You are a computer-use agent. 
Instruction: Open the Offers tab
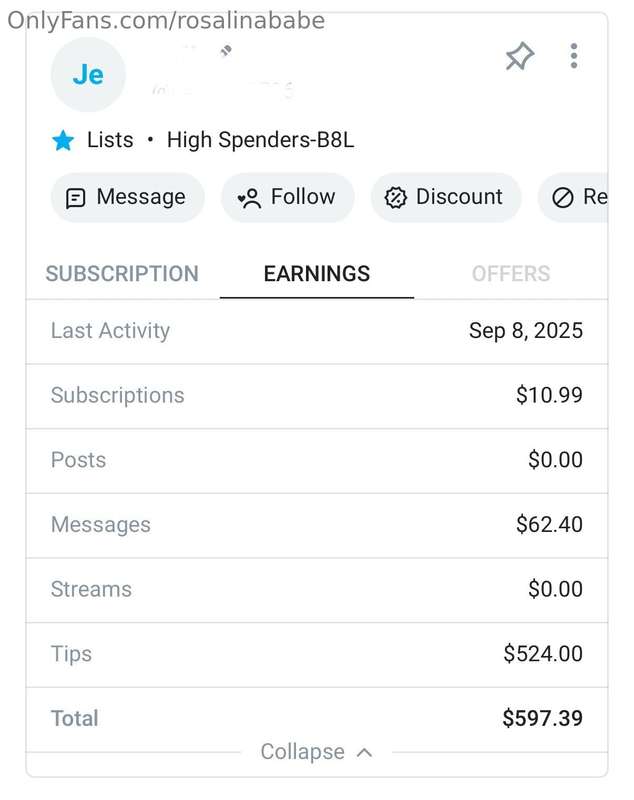pyautogui.click(x=511, y=274)
